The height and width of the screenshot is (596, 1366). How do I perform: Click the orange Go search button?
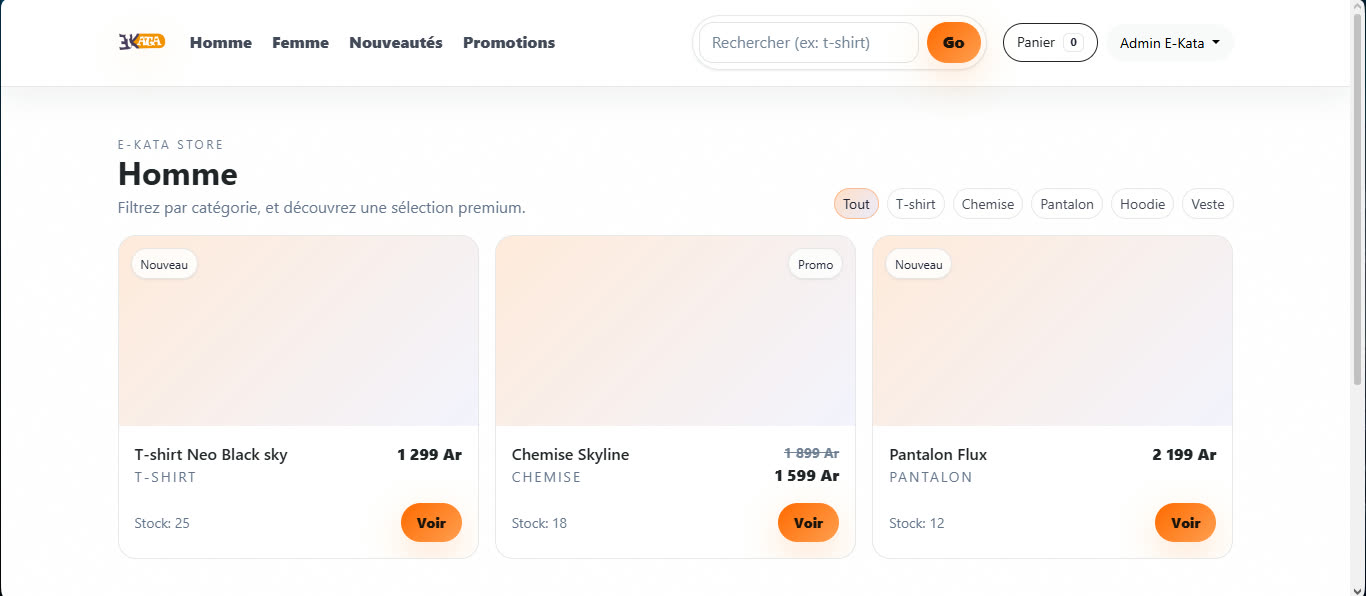point(954,43)
